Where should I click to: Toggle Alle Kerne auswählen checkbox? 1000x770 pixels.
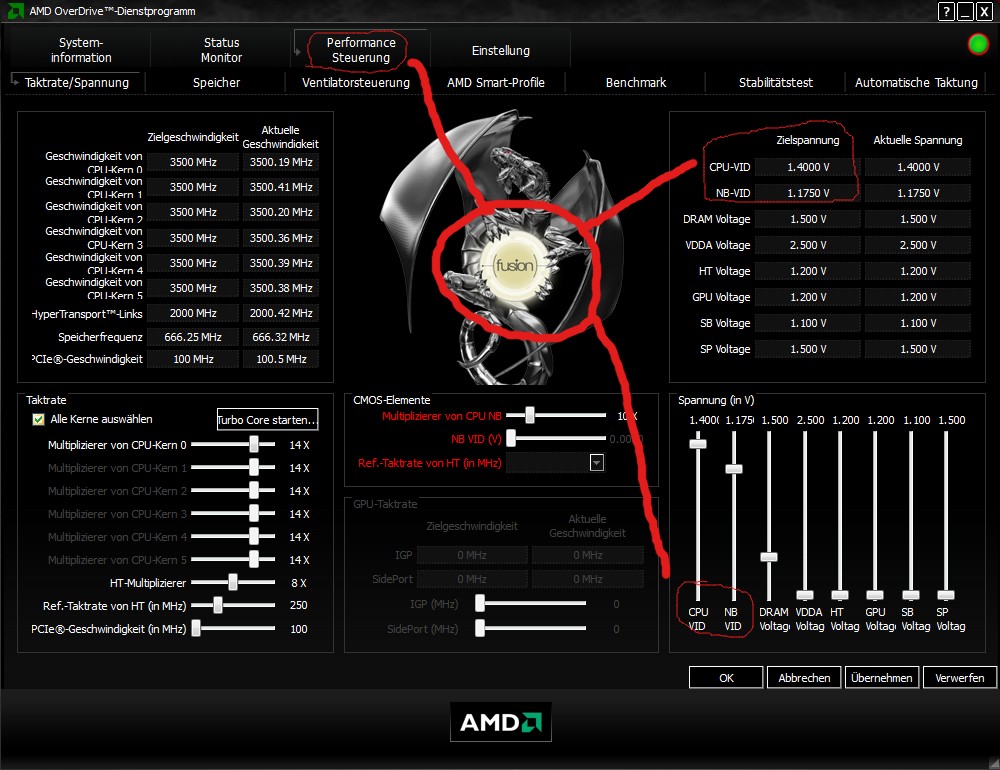[x=38, y=419]
